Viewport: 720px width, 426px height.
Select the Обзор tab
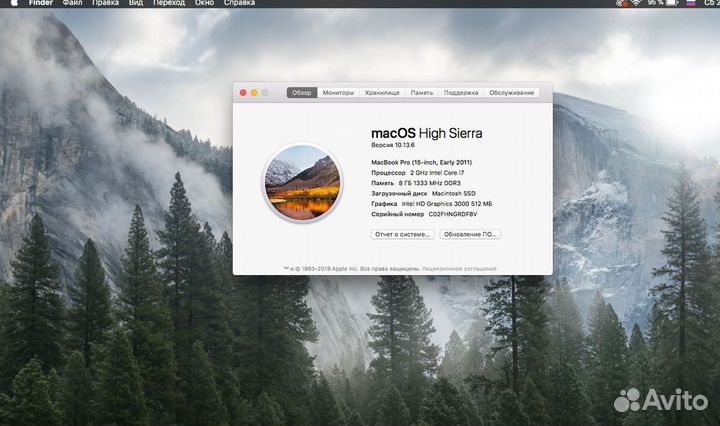(302, 92)
